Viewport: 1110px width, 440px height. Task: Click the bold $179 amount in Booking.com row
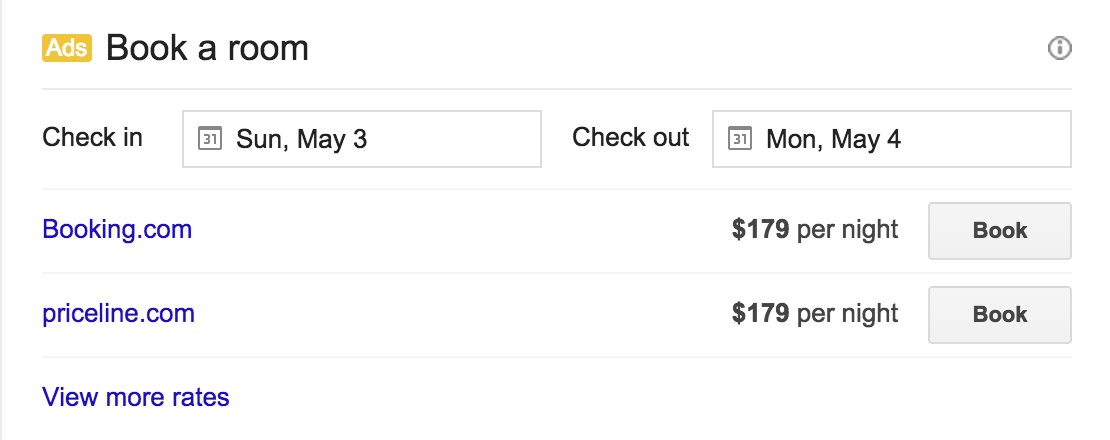760,229
